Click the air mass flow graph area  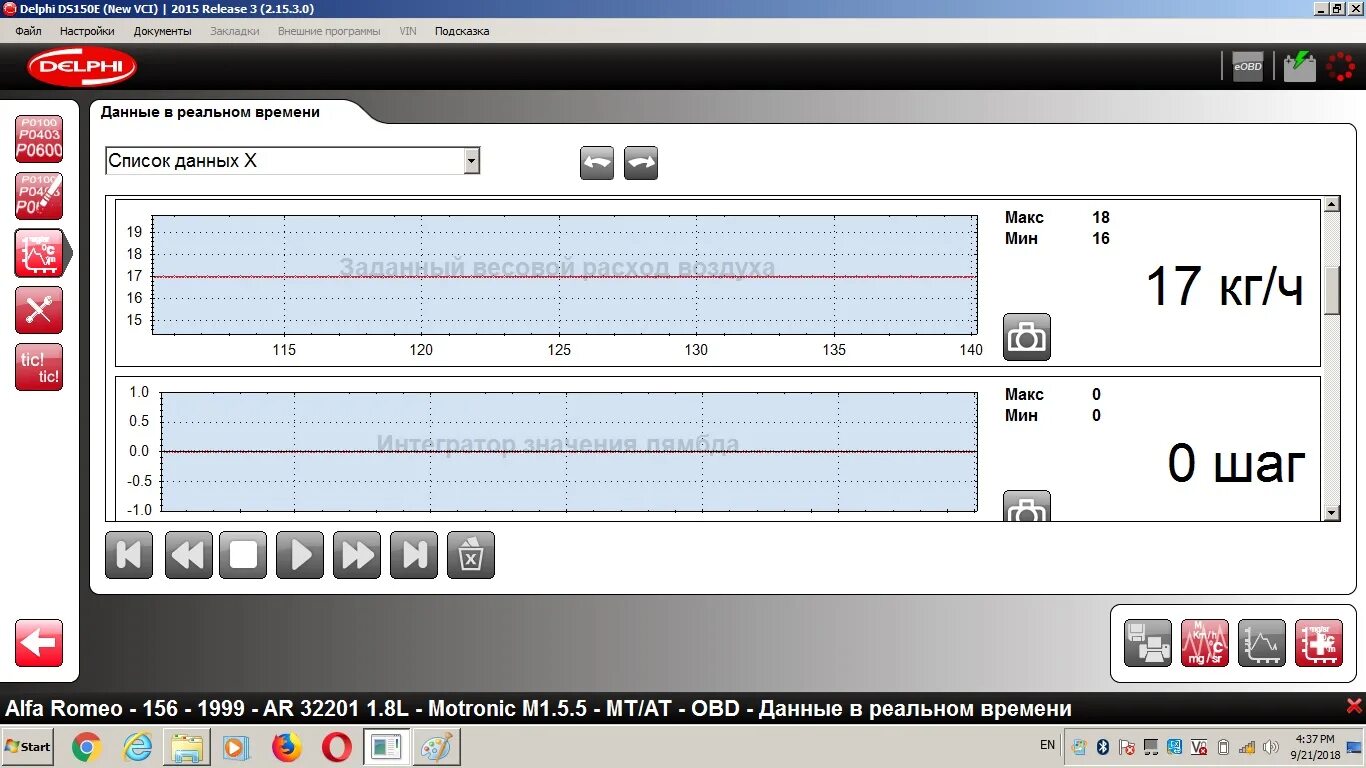[x=565, y=275]
